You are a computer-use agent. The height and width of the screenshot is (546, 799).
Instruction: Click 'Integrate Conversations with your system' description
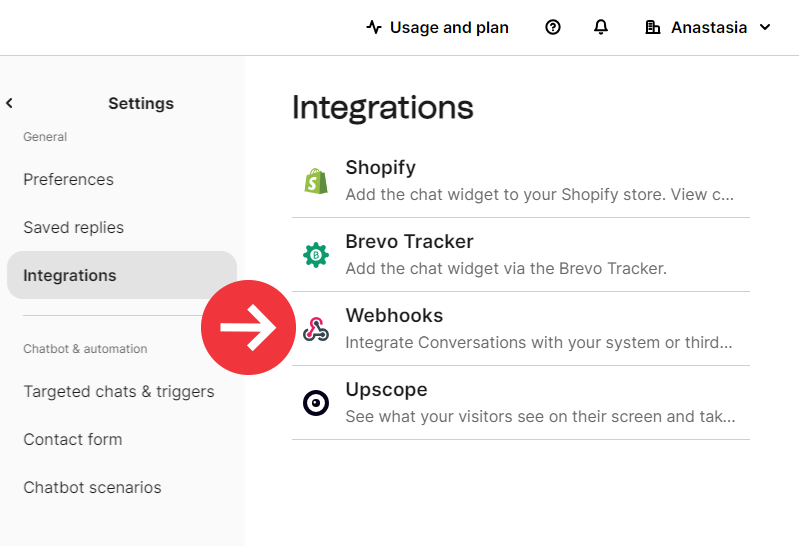(x=539, y=343)
